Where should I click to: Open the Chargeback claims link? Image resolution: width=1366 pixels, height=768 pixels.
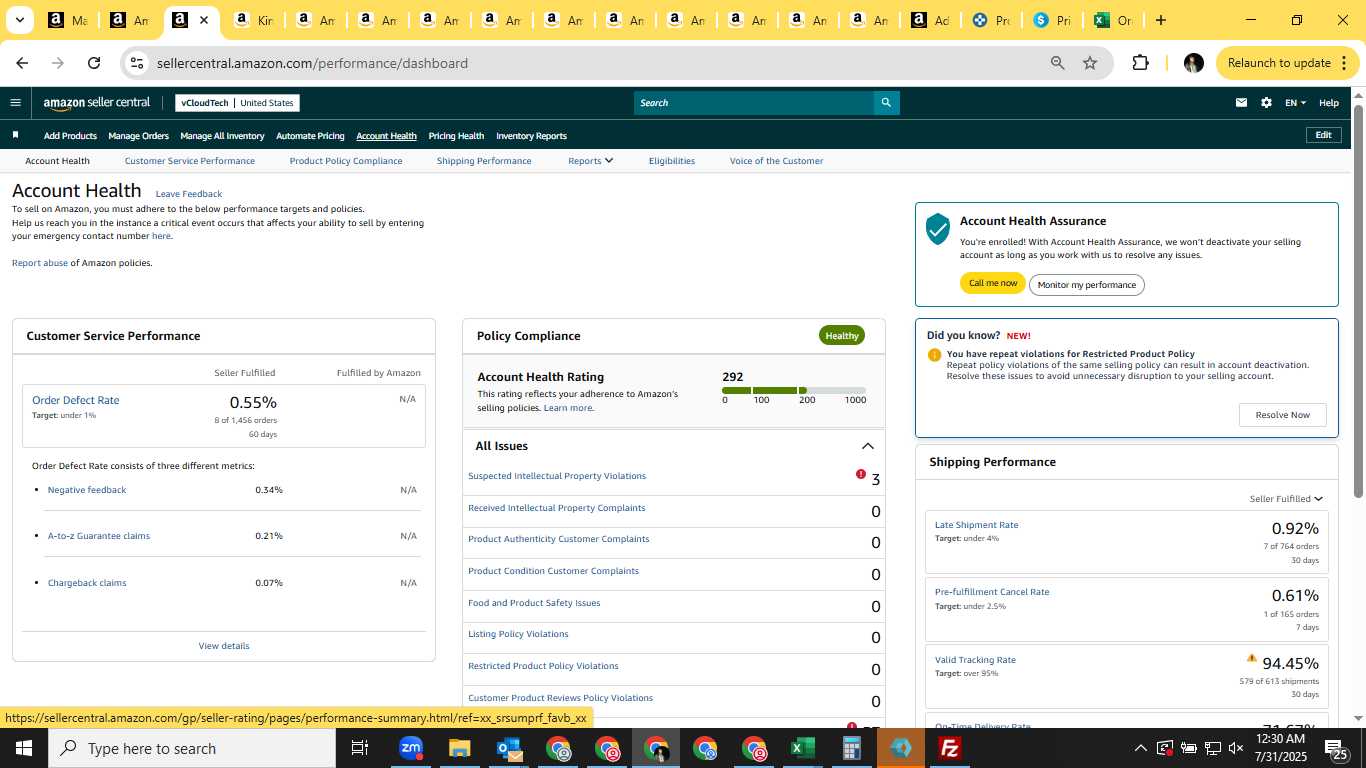(87, 583)
